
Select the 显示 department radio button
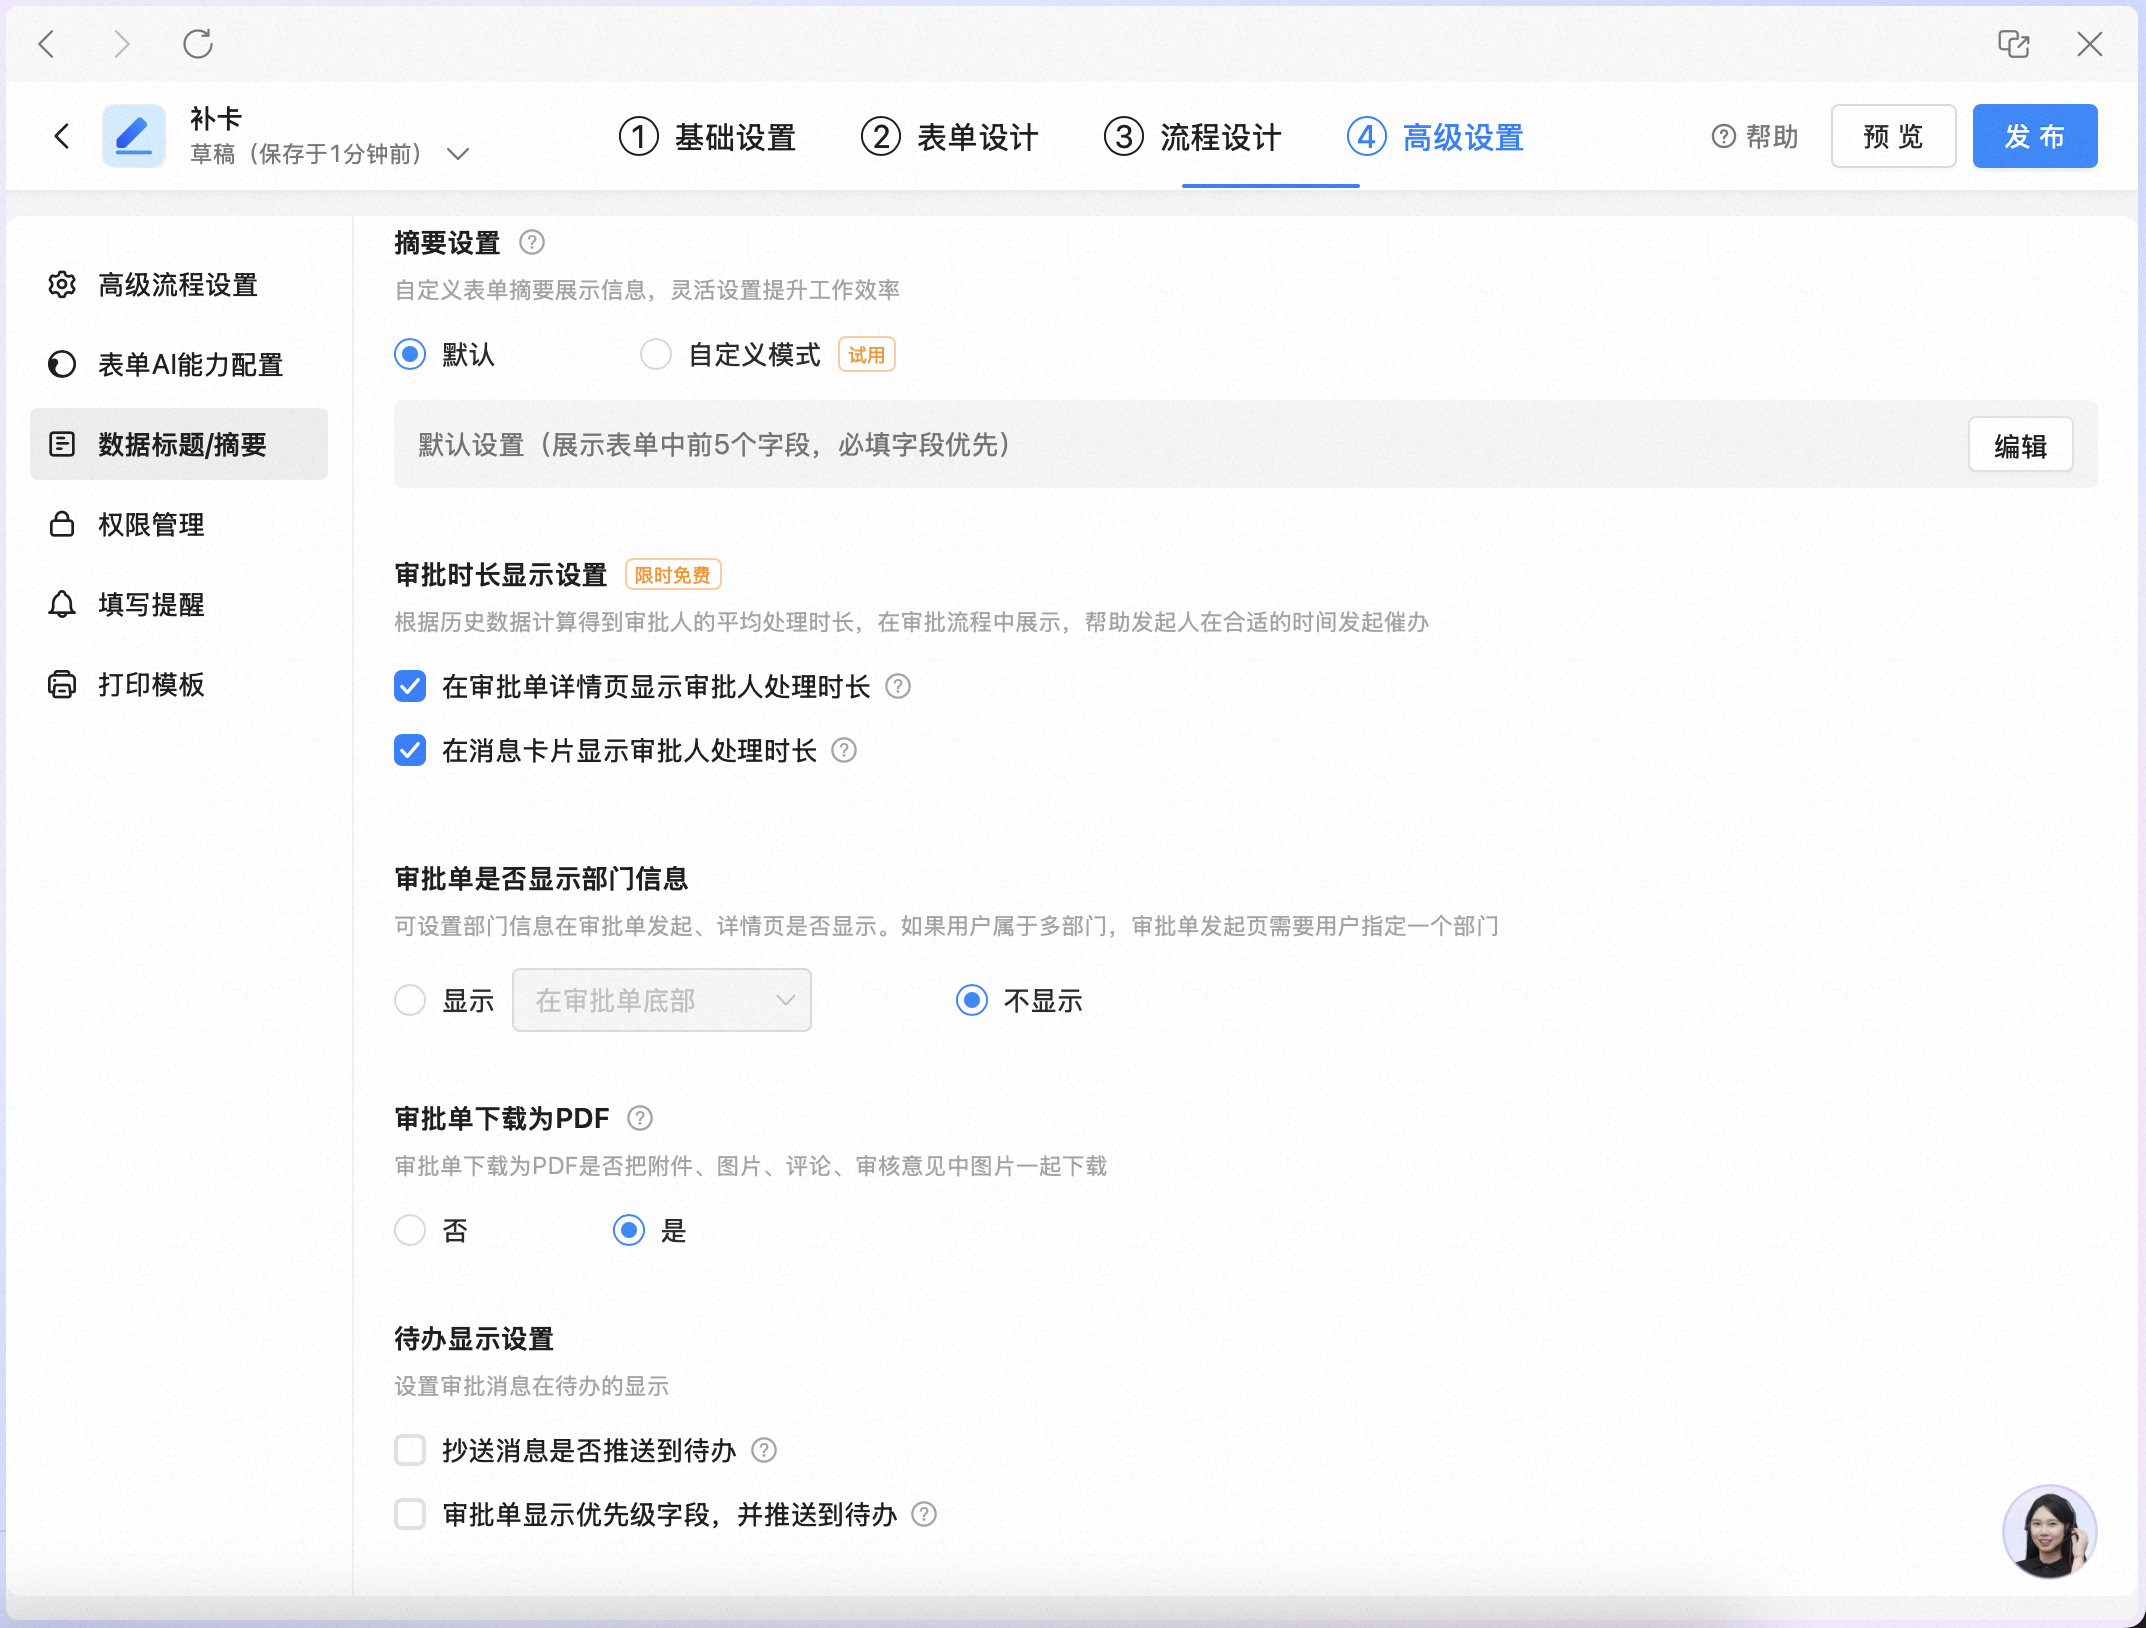[x=410, y=1000]
